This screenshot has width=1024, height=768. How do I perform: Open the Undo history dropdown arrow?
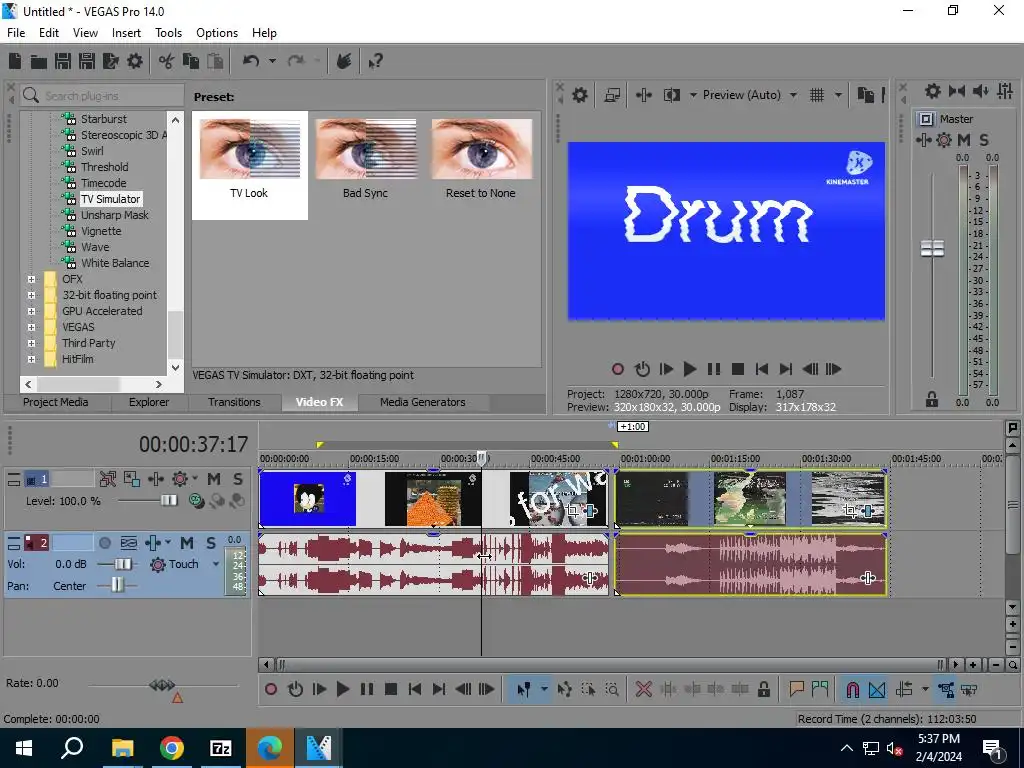pyautogui.click(x=272, y=61)
